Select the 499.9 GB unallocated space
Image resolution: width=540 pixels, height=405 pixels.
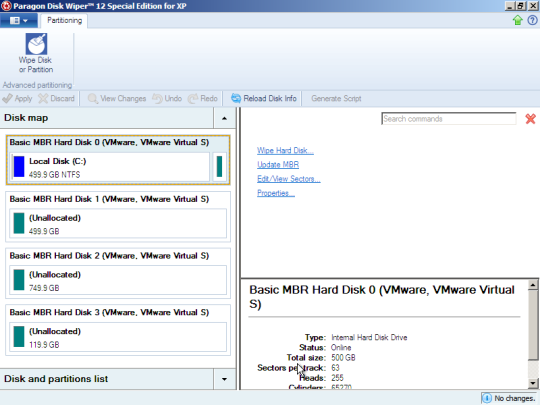(118, 224)
